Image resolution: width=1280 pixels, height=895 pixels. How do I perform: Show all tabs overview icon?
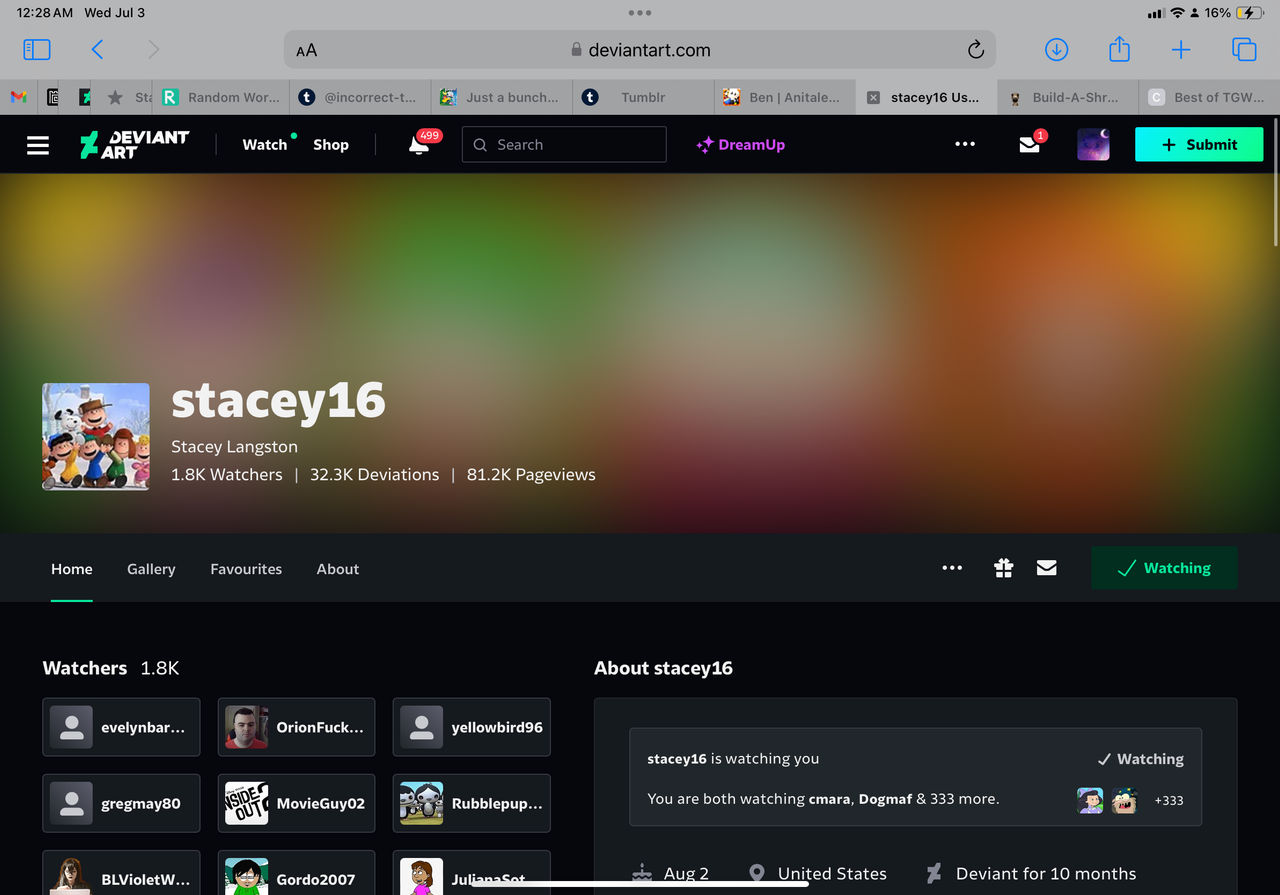[1244, 49]
